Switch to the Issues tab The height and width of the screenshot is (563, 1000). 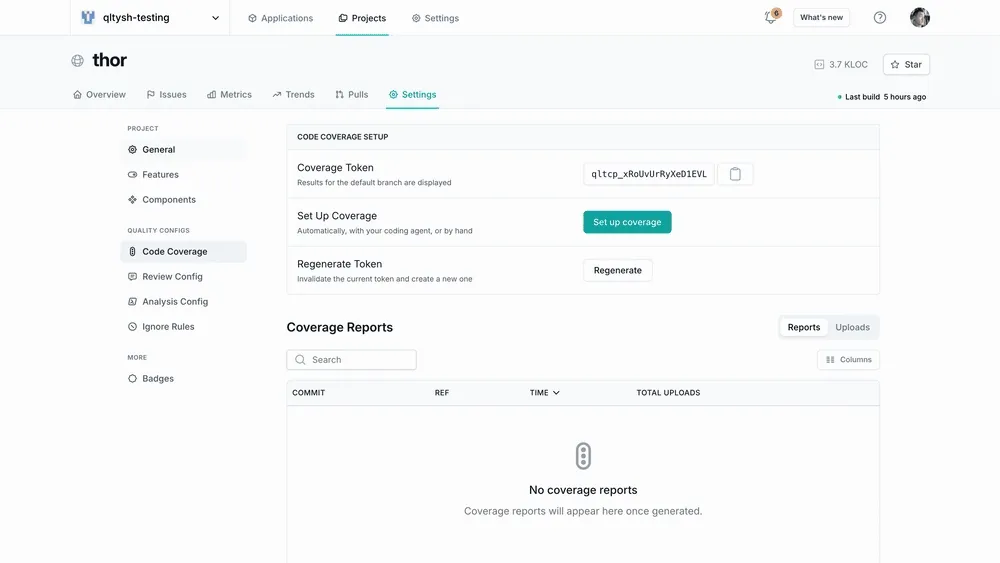pos(166,94)
